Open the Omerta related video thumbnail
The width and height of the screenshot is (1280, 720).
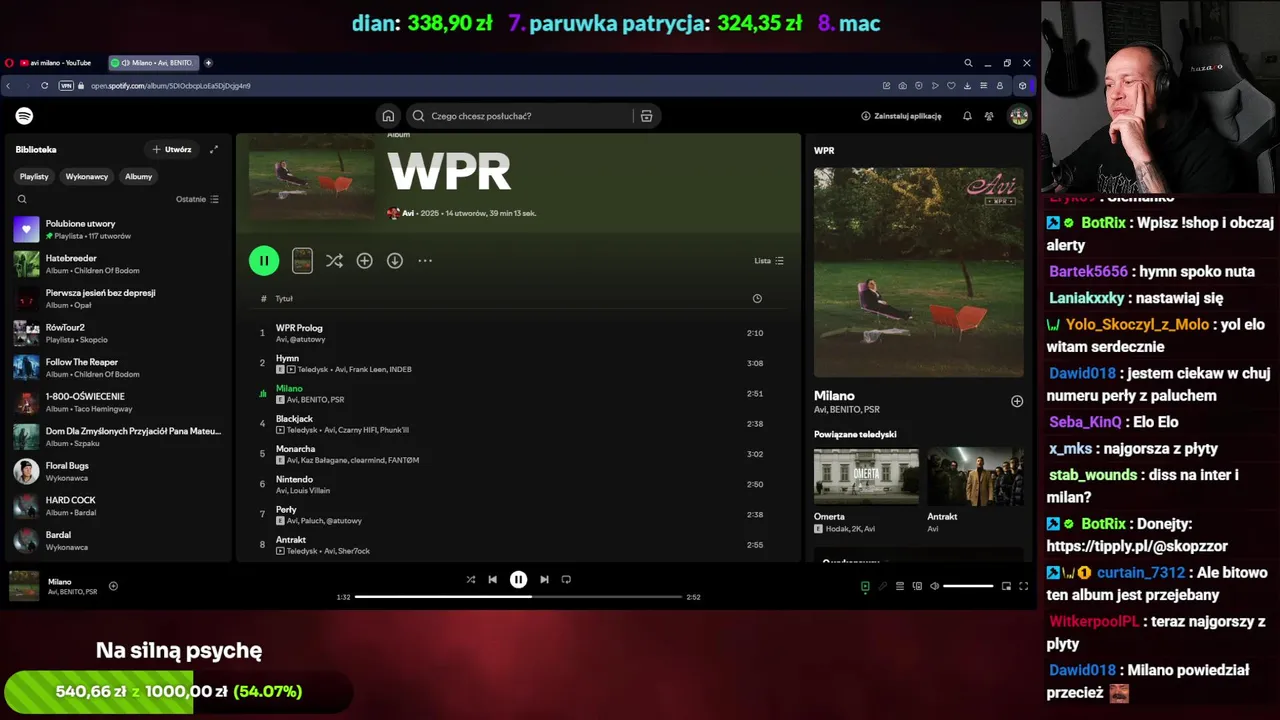point(866,476)
